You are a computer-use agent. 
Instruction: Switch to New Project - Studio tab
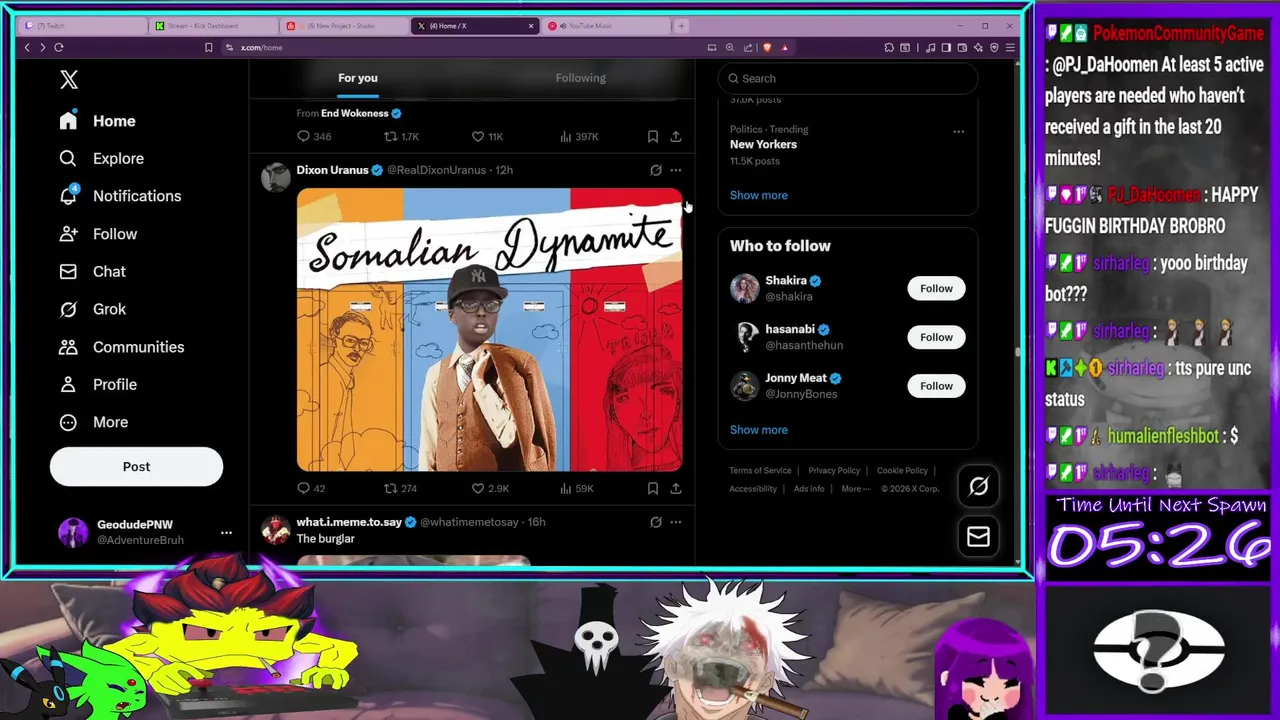tap(345, 25)
